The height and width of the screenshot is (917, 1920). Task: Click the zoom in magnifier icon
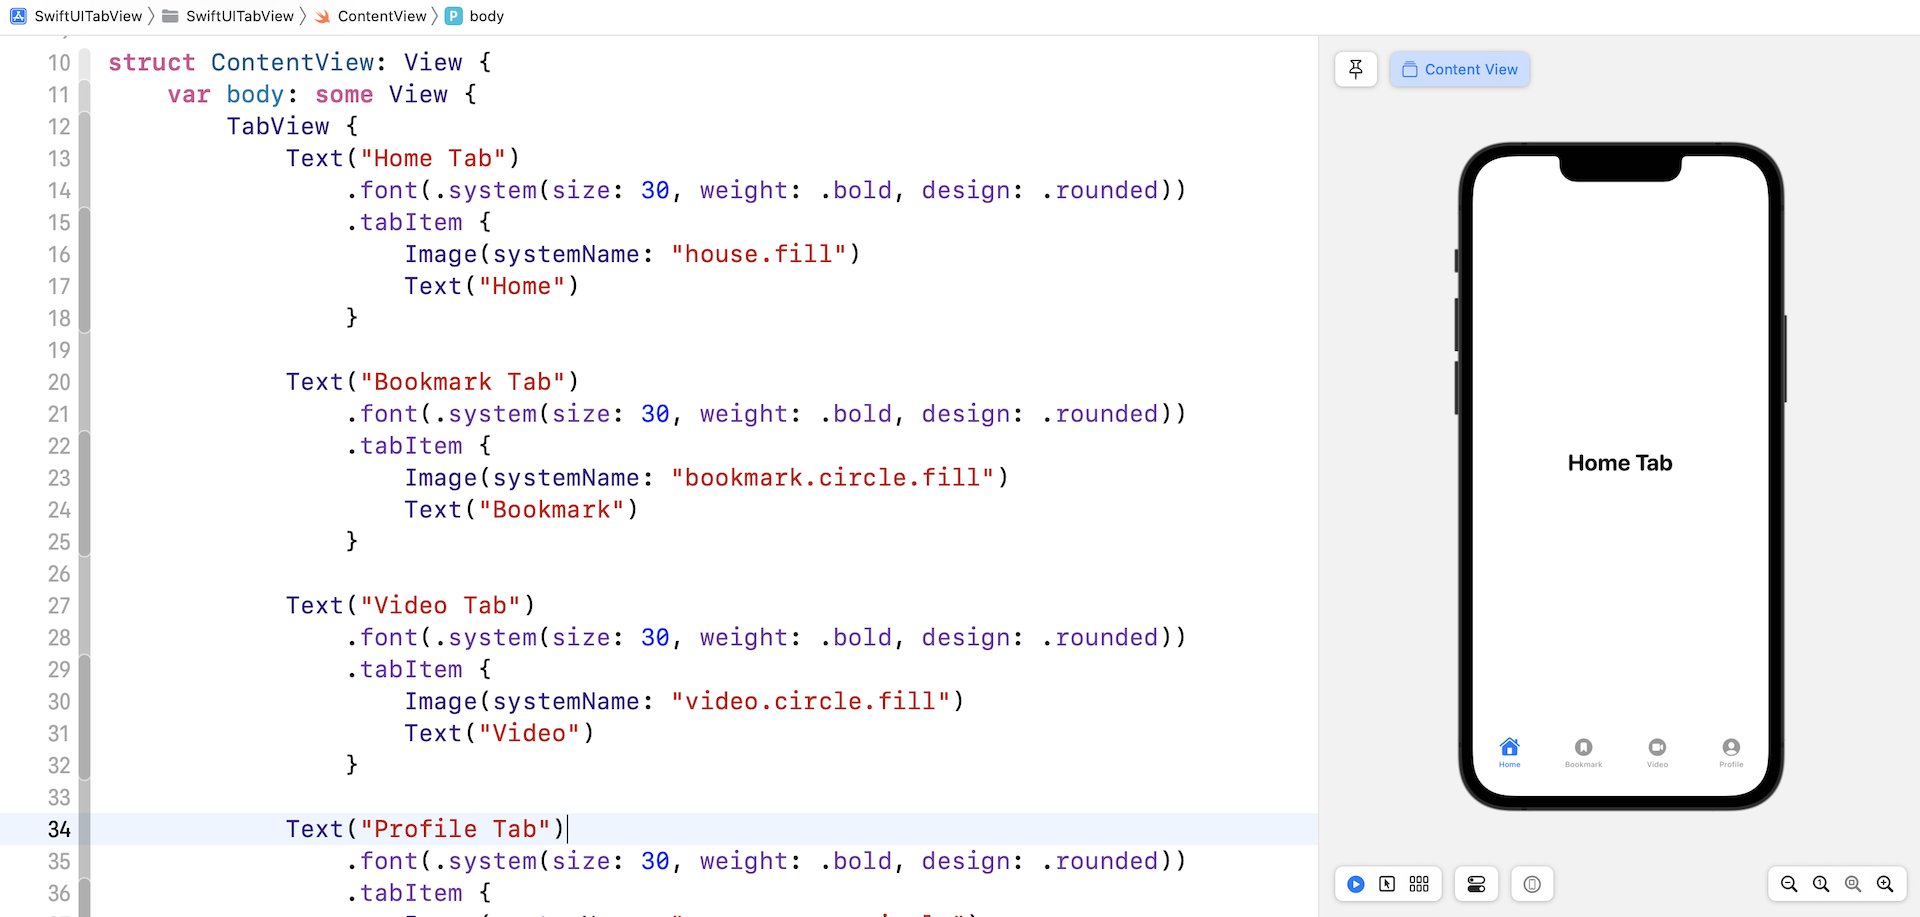(x=1886, y=884)
